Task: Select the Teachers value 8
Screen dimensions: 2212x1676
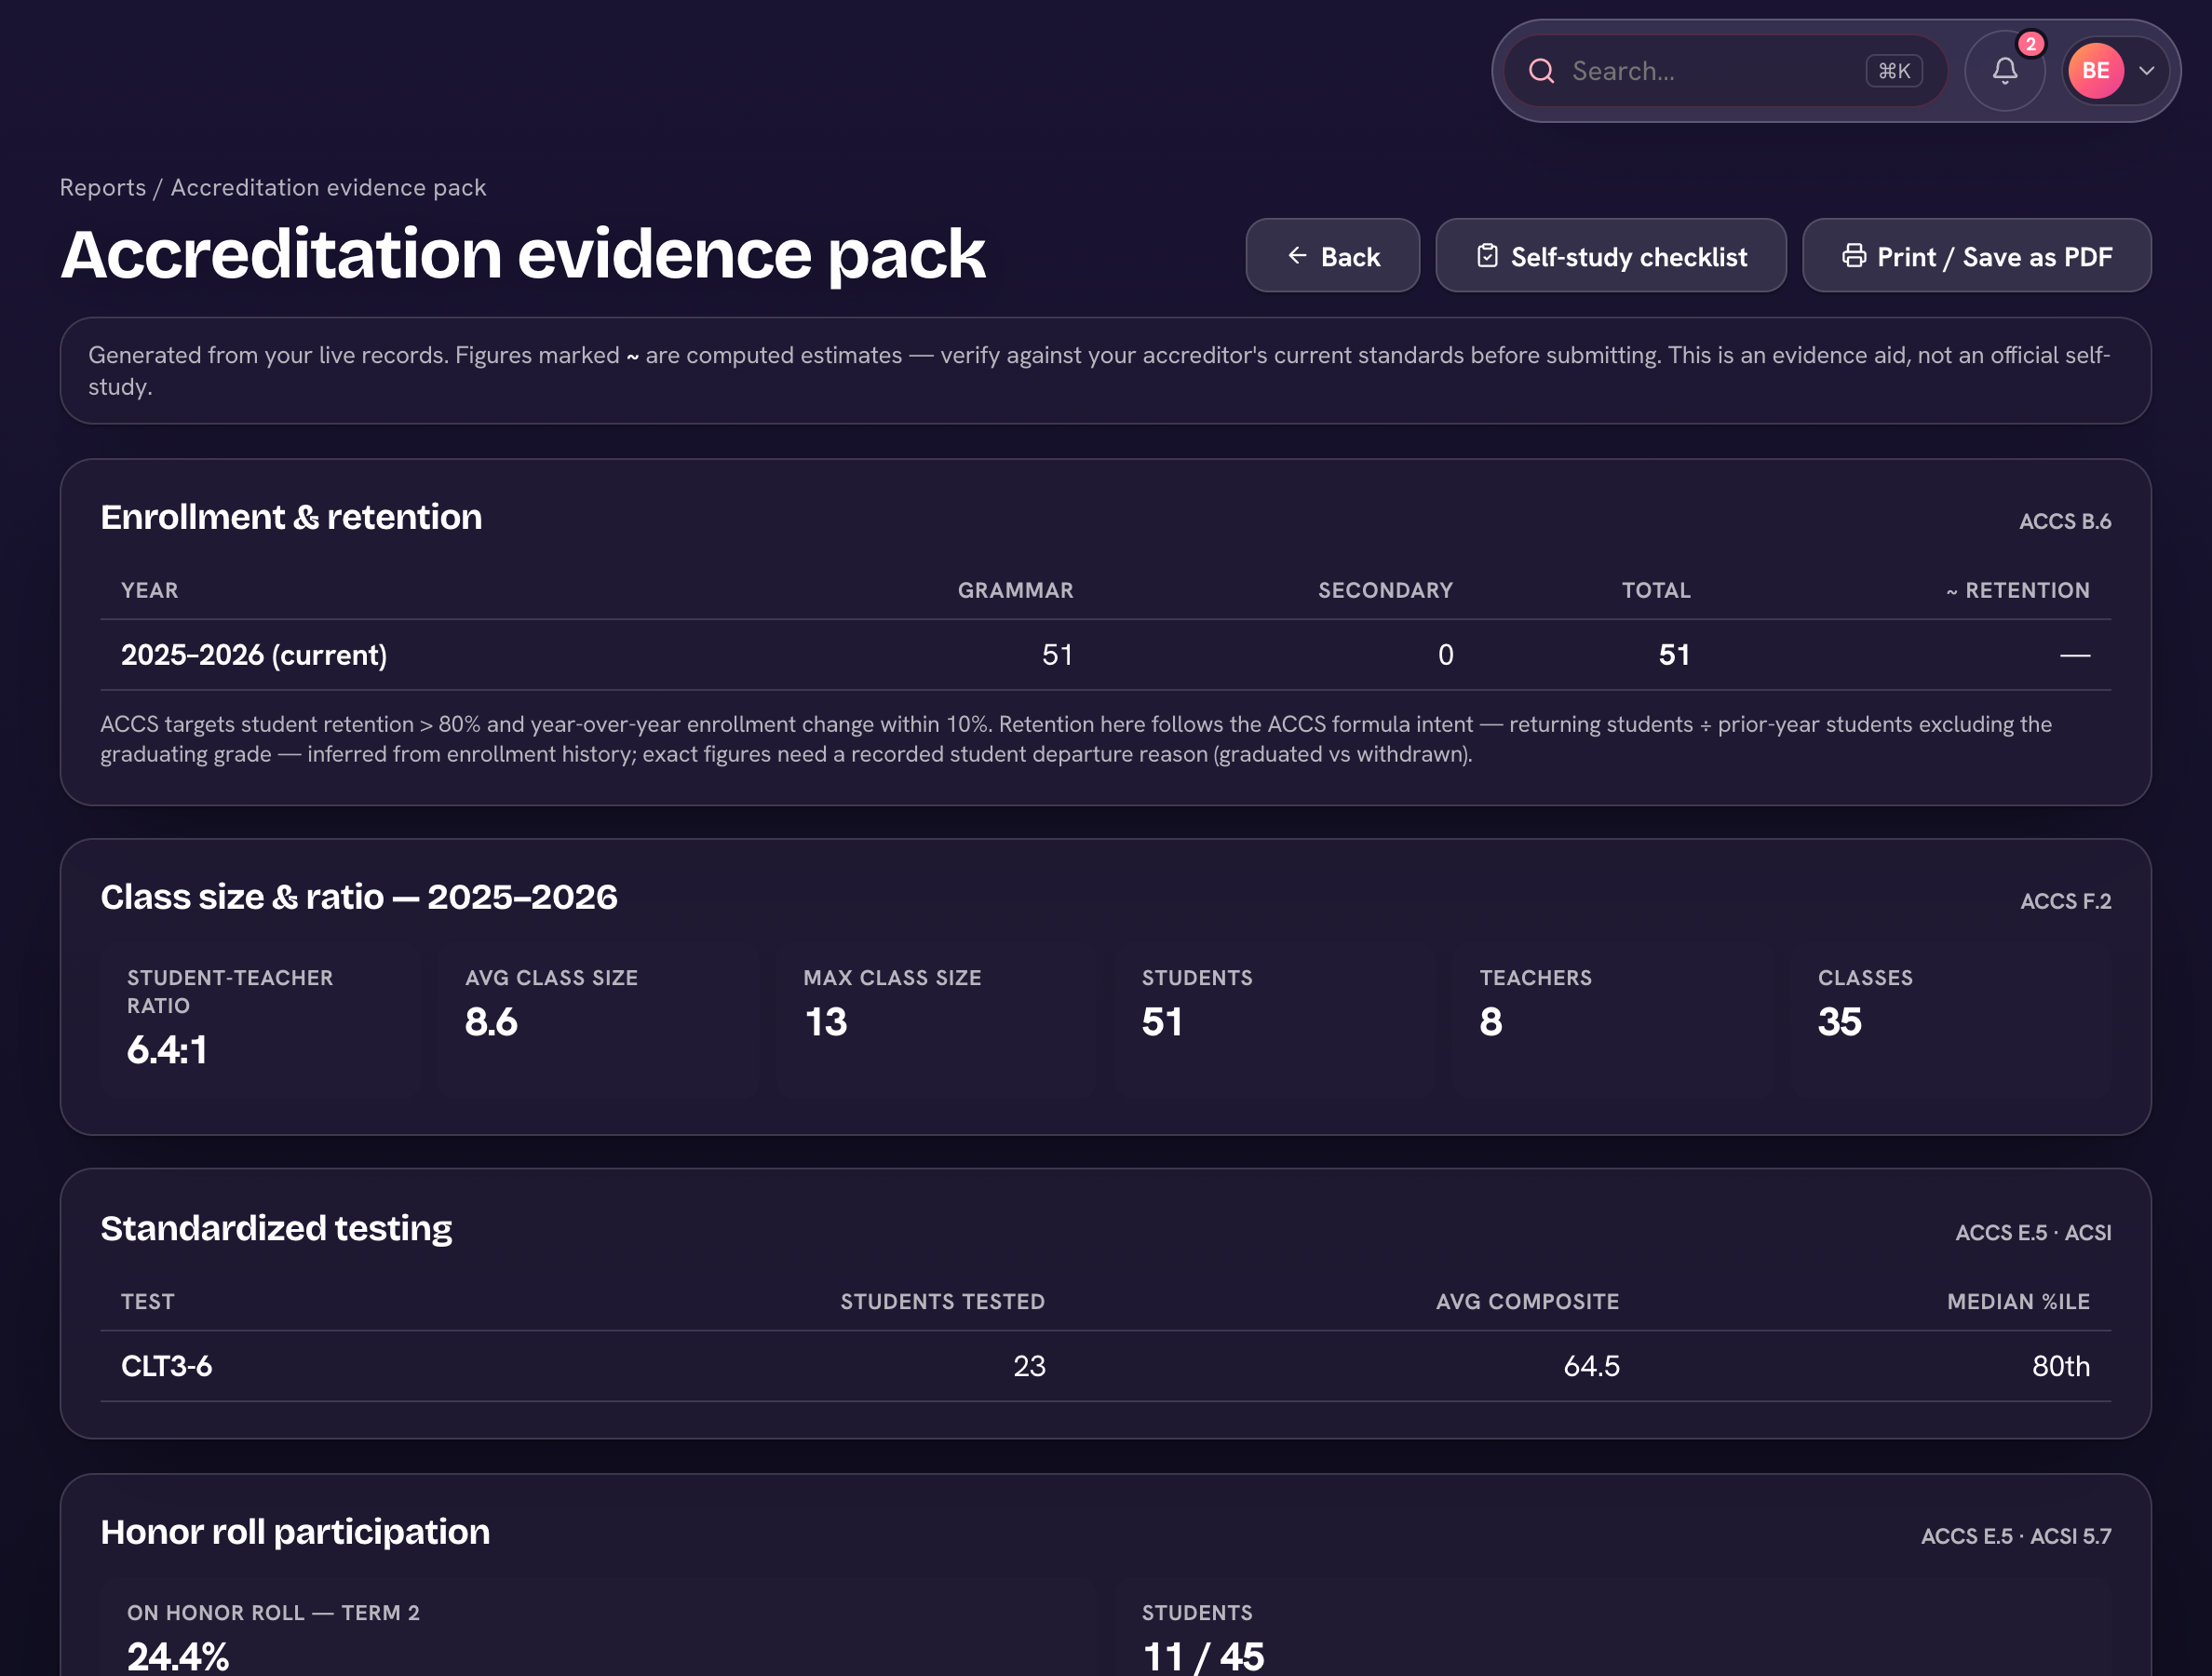Action: click(x=1491, y=1022)
